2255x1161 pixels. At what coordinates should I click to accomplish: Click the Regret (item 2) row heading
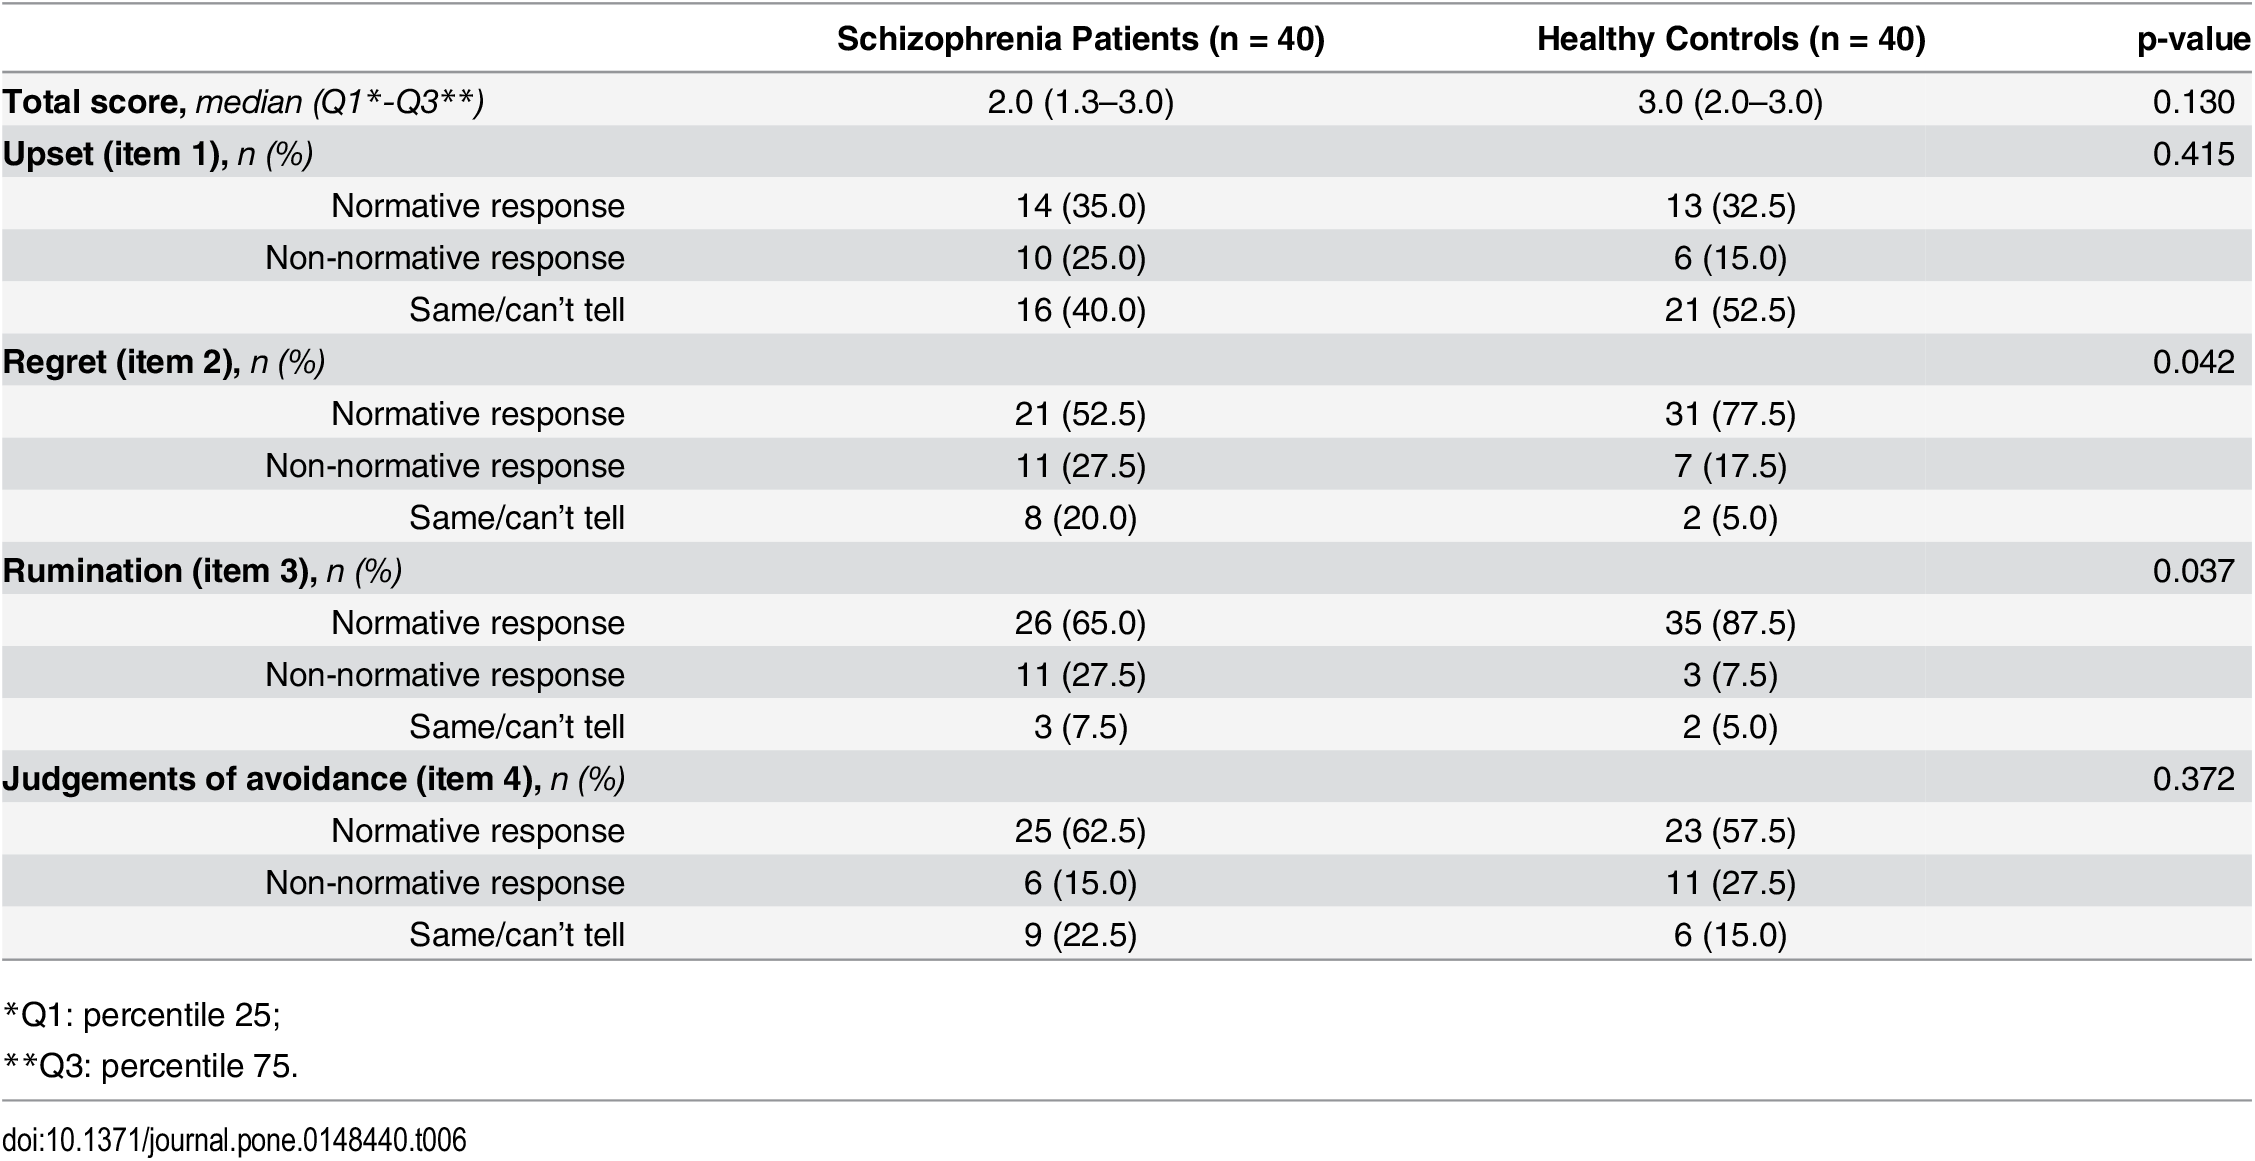tap(163, 362)
